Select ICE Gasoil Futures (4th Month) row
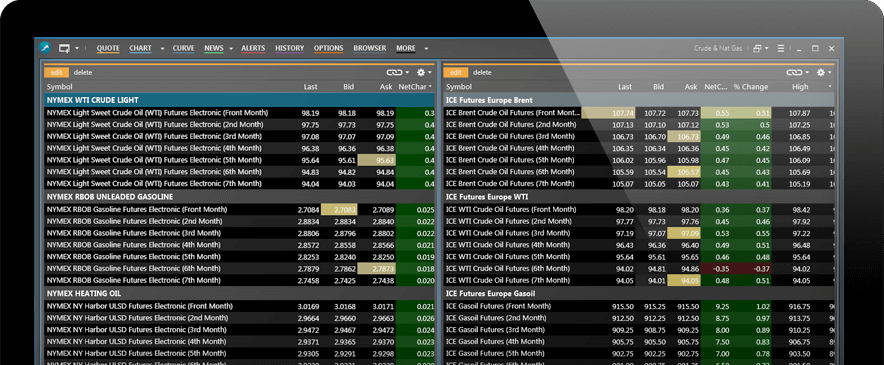 click(x=639, y=342)
